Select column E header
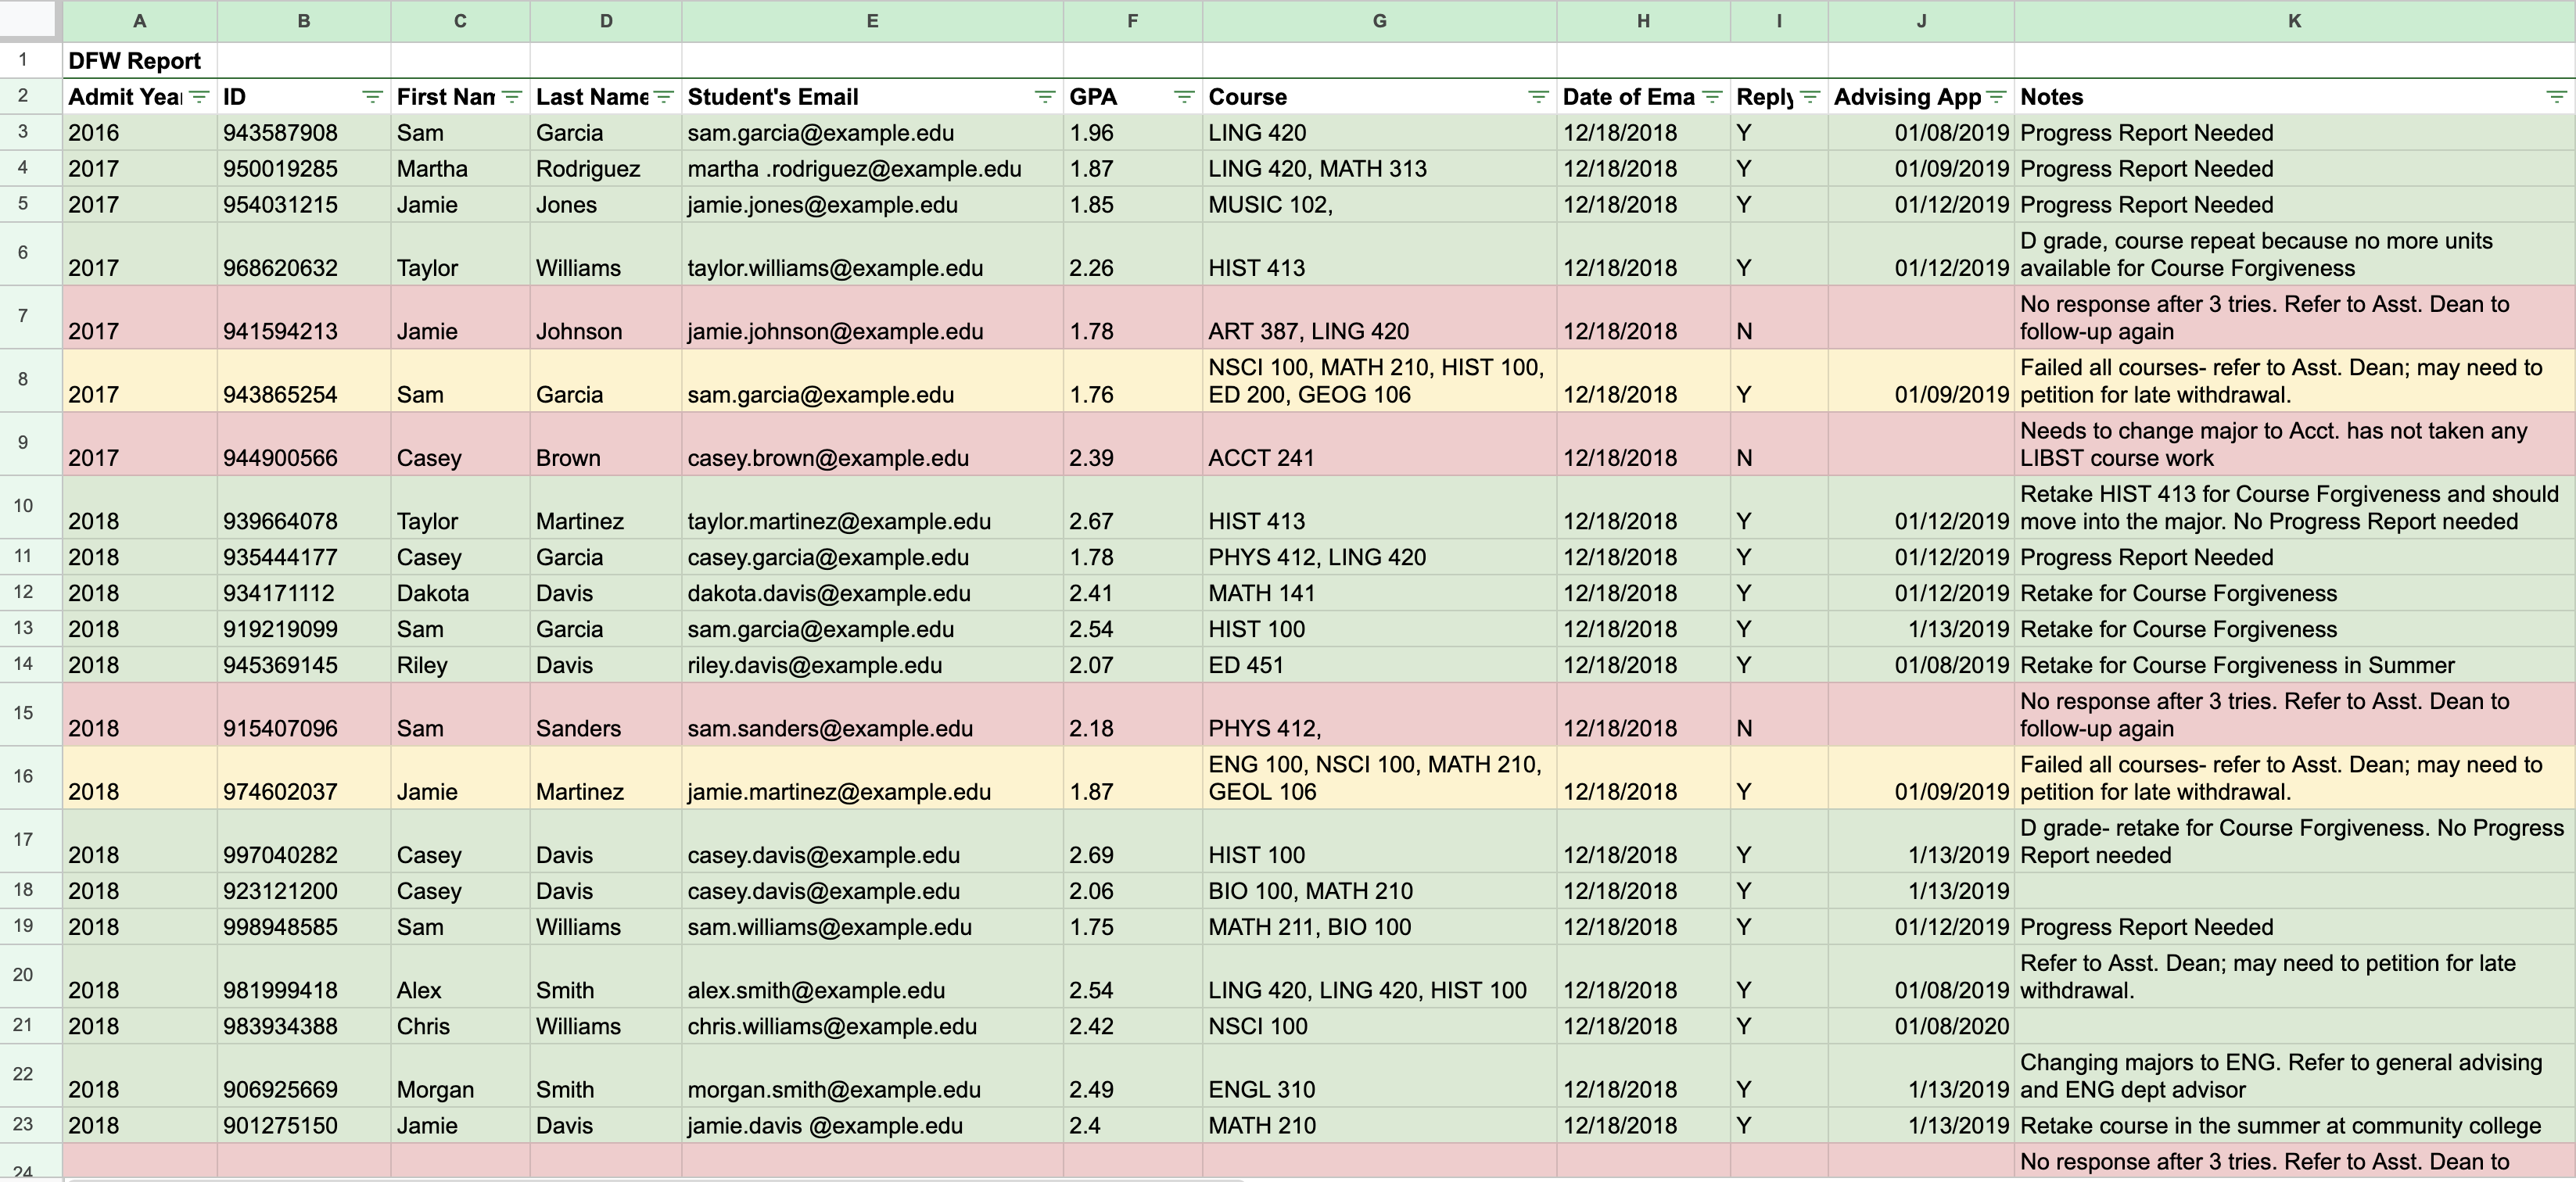The height and width of the screenshot is (1182, 2576). click(872, 21)
